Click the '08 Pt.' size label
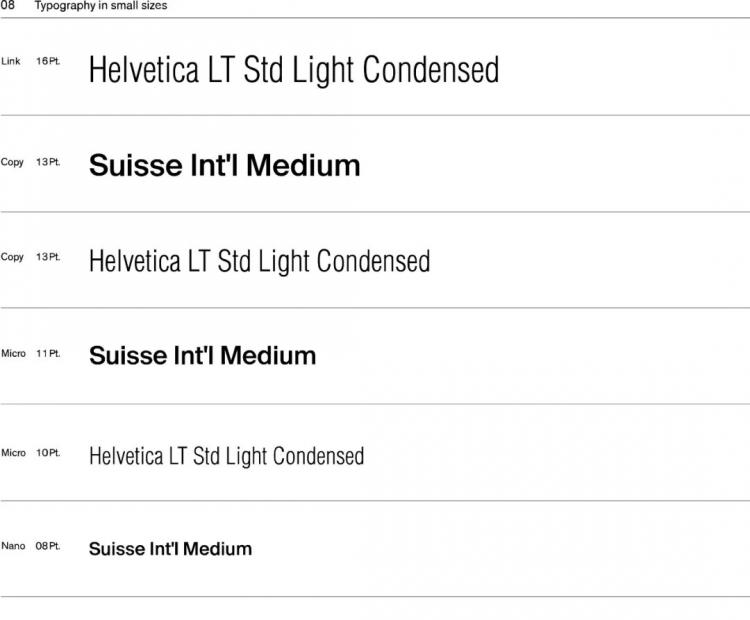 pos(48,546)
